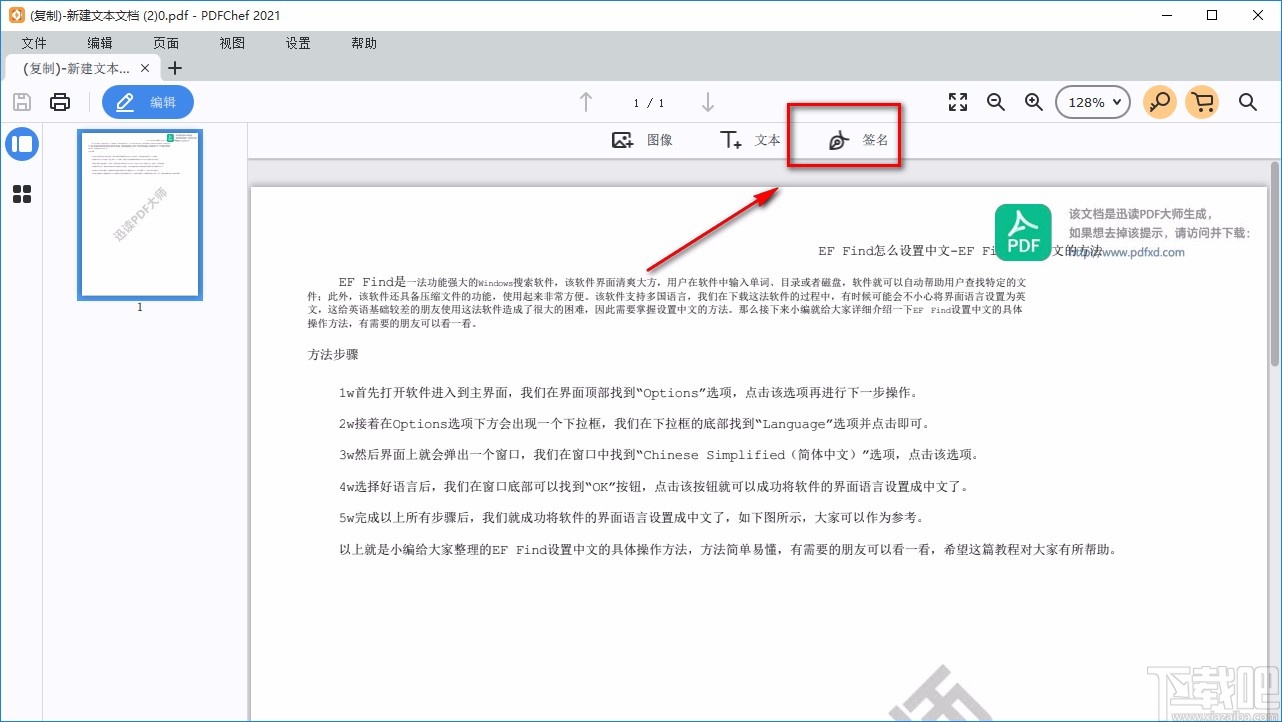Go to next page with down arrow
1282x722 pixels.
point(707,101)
